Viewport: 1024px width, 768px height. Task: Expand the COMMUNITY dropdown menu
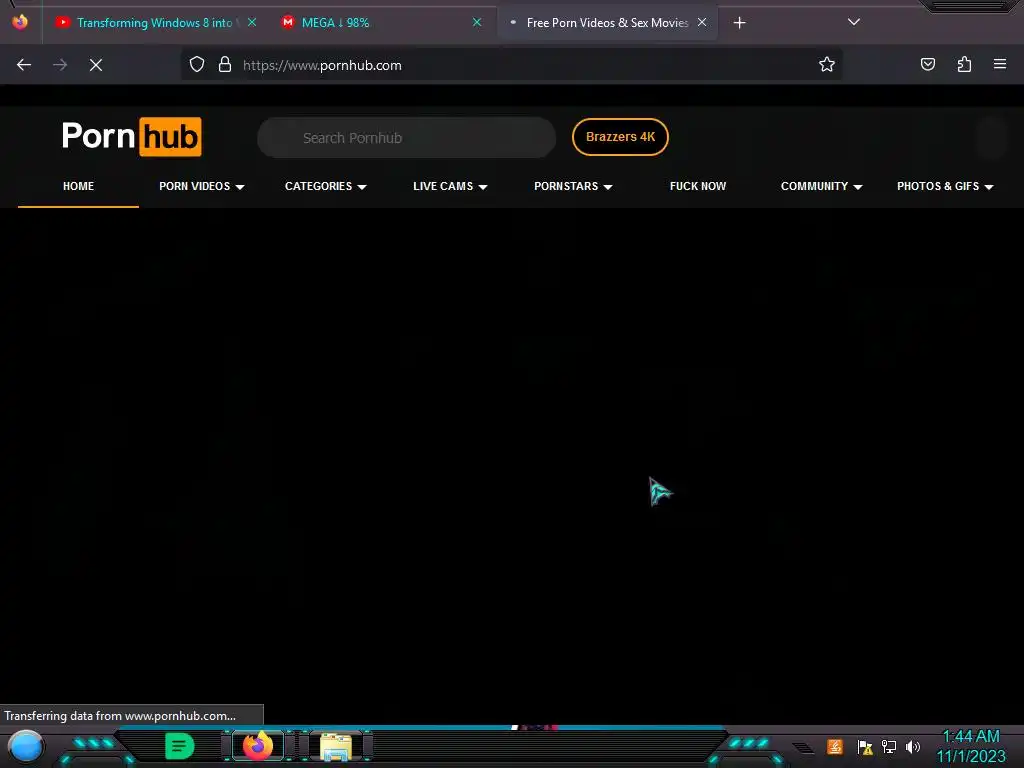click(x=821, y=186)
